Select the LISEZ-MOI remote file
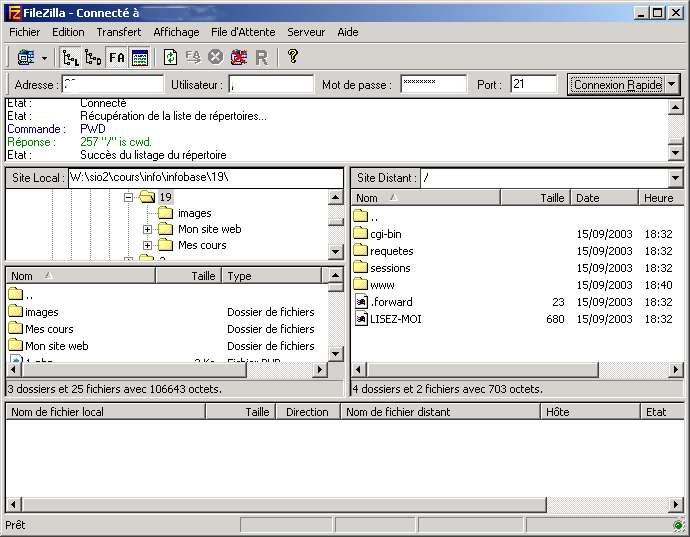690x537 pixels. [395, 319]
